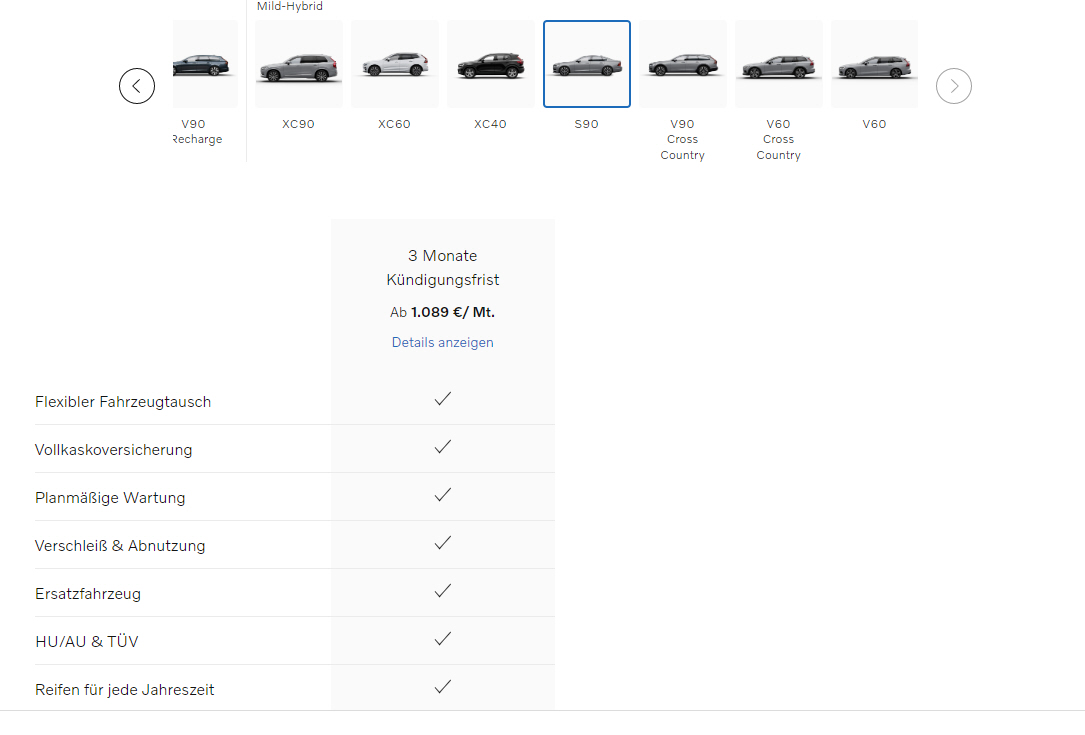The width and height of the screenshot is (1085, 735).
Task: Select the V90 Recharge car image
Action: 205,65
